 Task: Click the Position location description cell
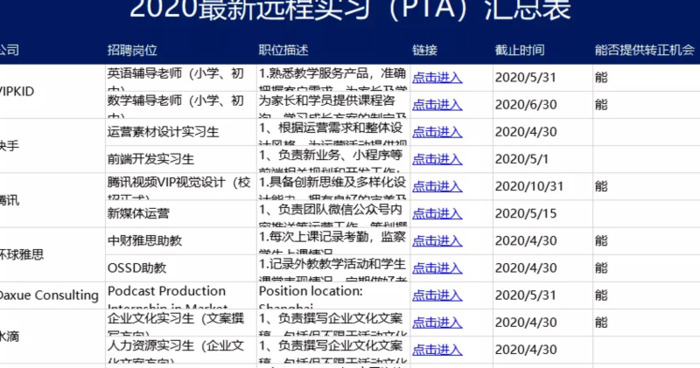tap(333, 296)
